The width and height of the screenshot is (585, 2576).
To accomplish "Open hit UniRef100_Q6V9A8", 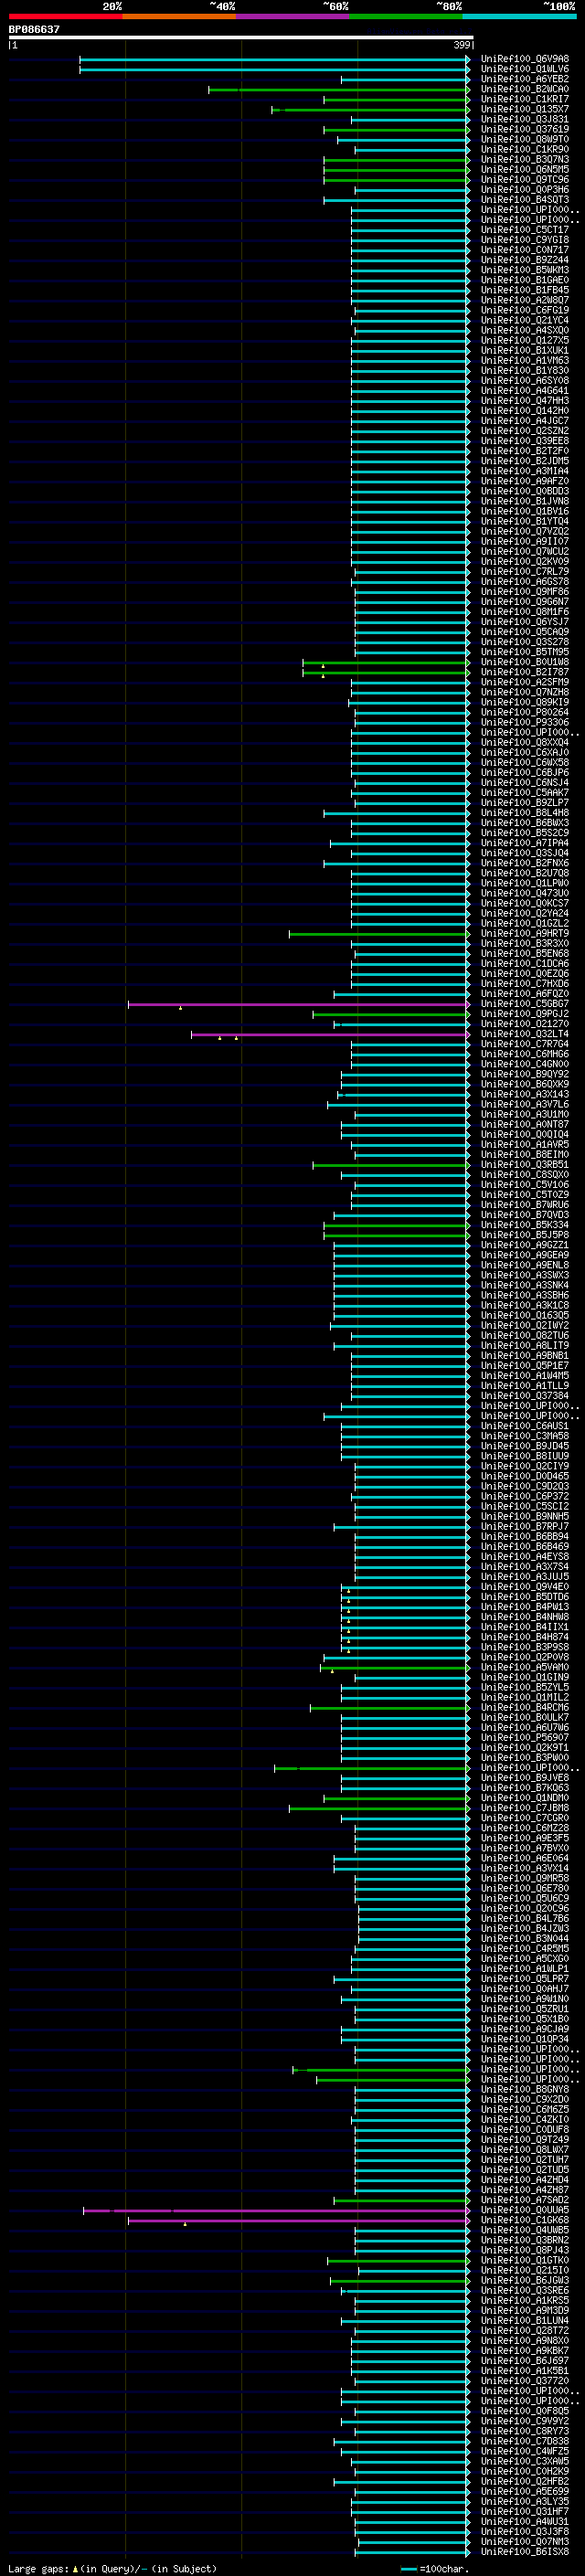I will [525, 59].
